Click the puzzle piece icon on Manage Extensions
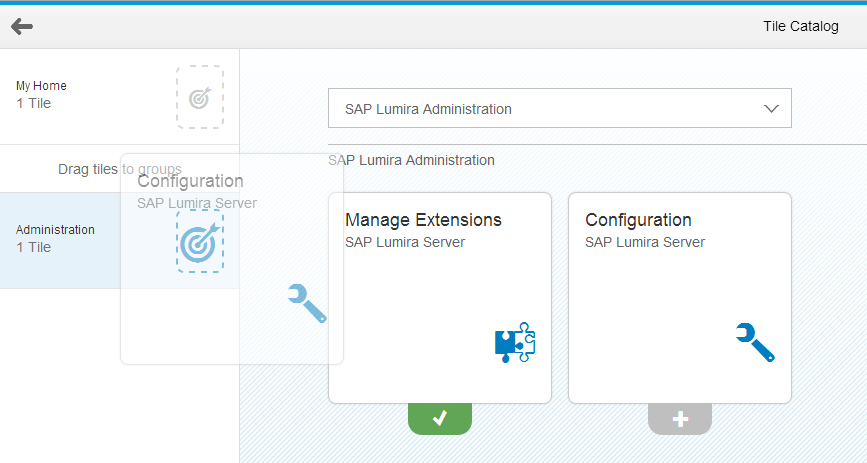This screenshot has height=463, width=867. [515, 343]
